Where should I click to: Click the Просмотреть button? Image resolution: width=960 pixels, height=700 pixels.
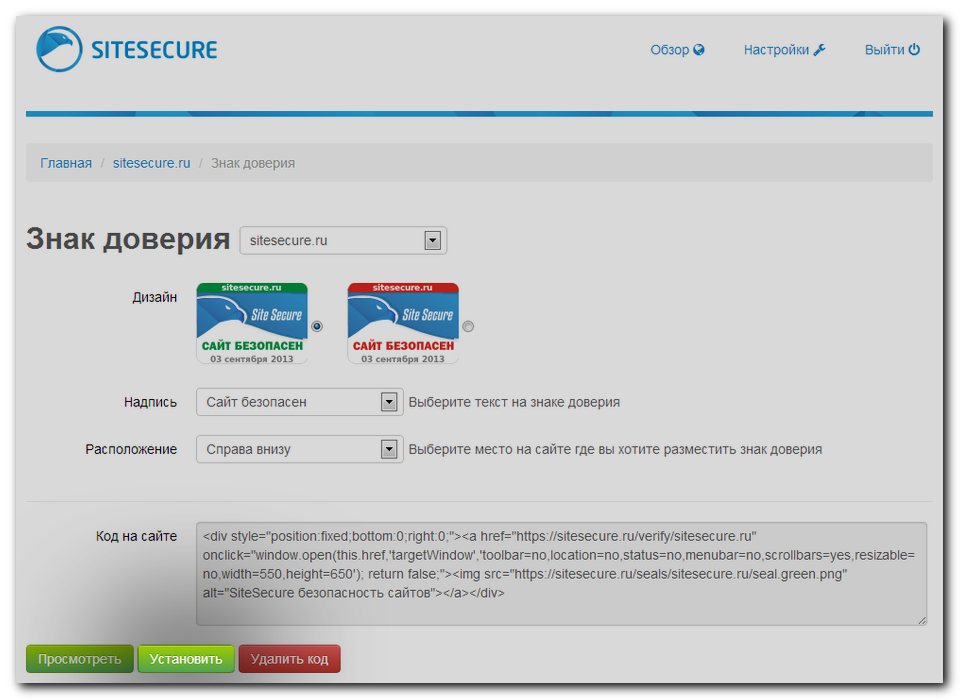80,659
